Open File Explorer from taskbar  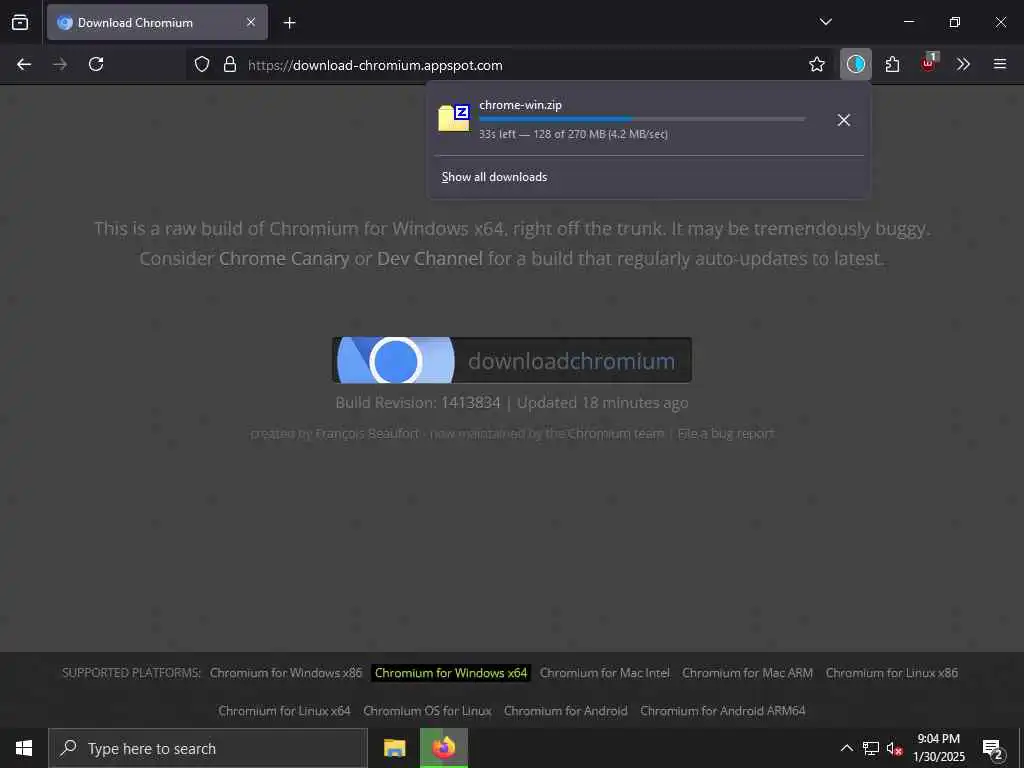click(394, 748)
